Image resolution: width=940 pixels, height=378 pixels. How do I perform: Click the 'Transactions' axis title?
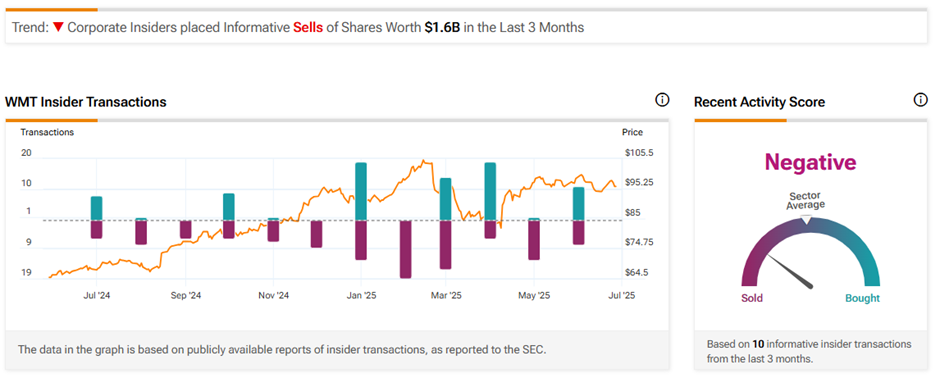pyautogui.click(x=47, y=132)
